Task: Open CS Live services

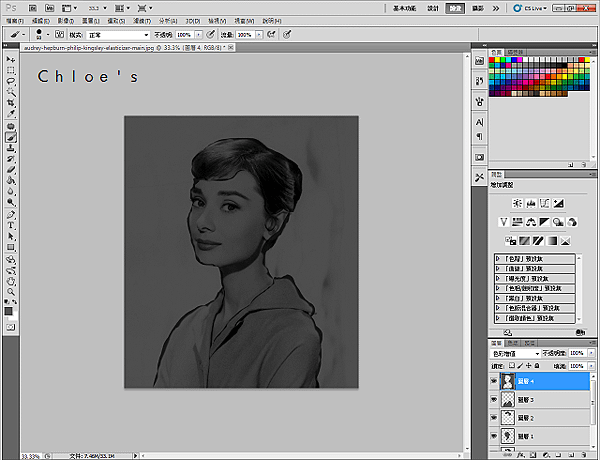Action: click(530, 8)
